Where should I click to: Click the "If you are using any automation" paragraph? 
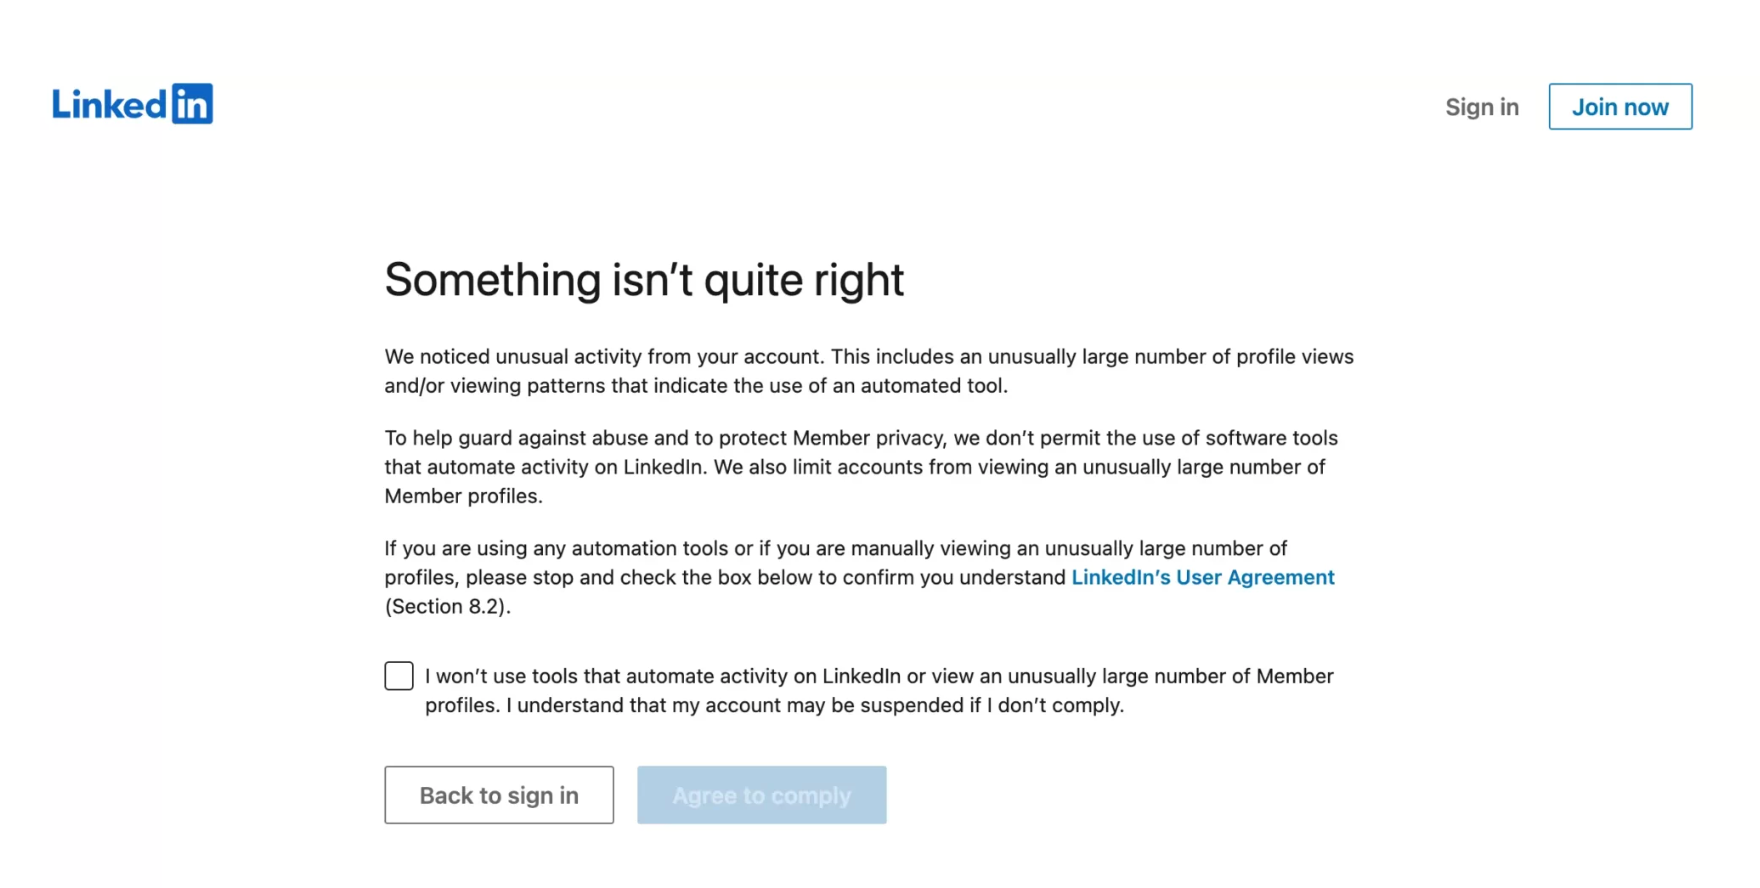pyautogui.click(x=835, y=549)
